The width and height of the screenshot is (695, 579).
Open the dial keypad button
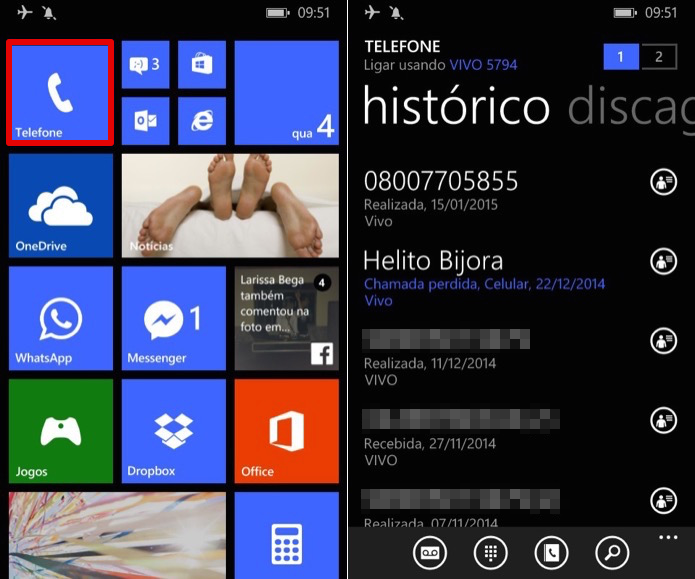[x=490, y=552]
